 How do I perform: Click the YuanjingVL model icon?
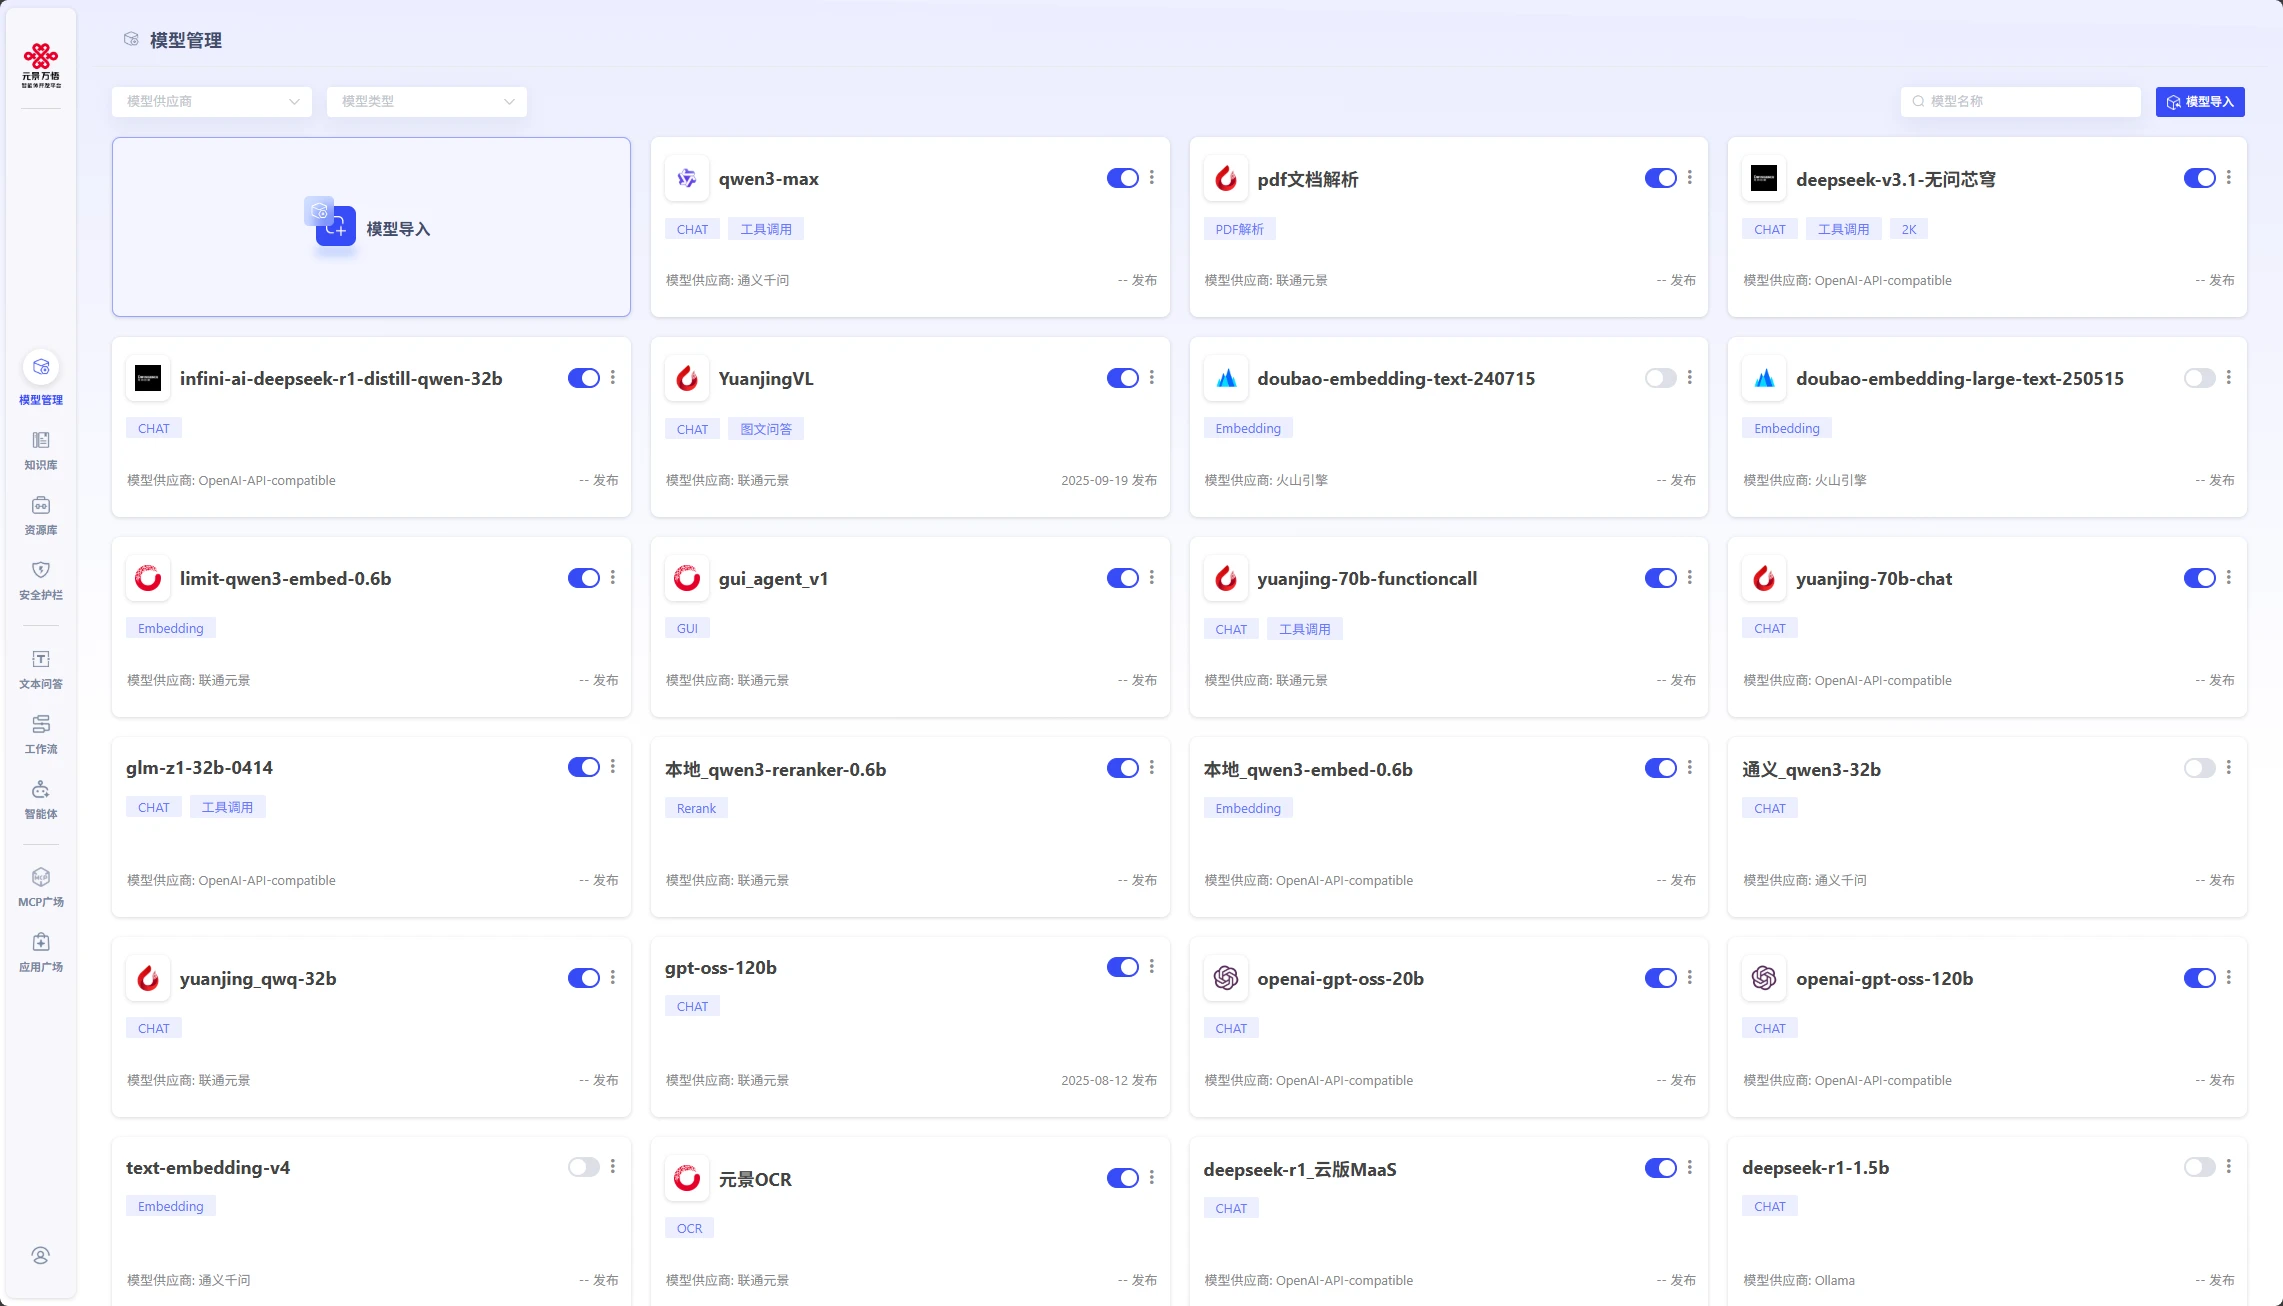pos(687,378)
